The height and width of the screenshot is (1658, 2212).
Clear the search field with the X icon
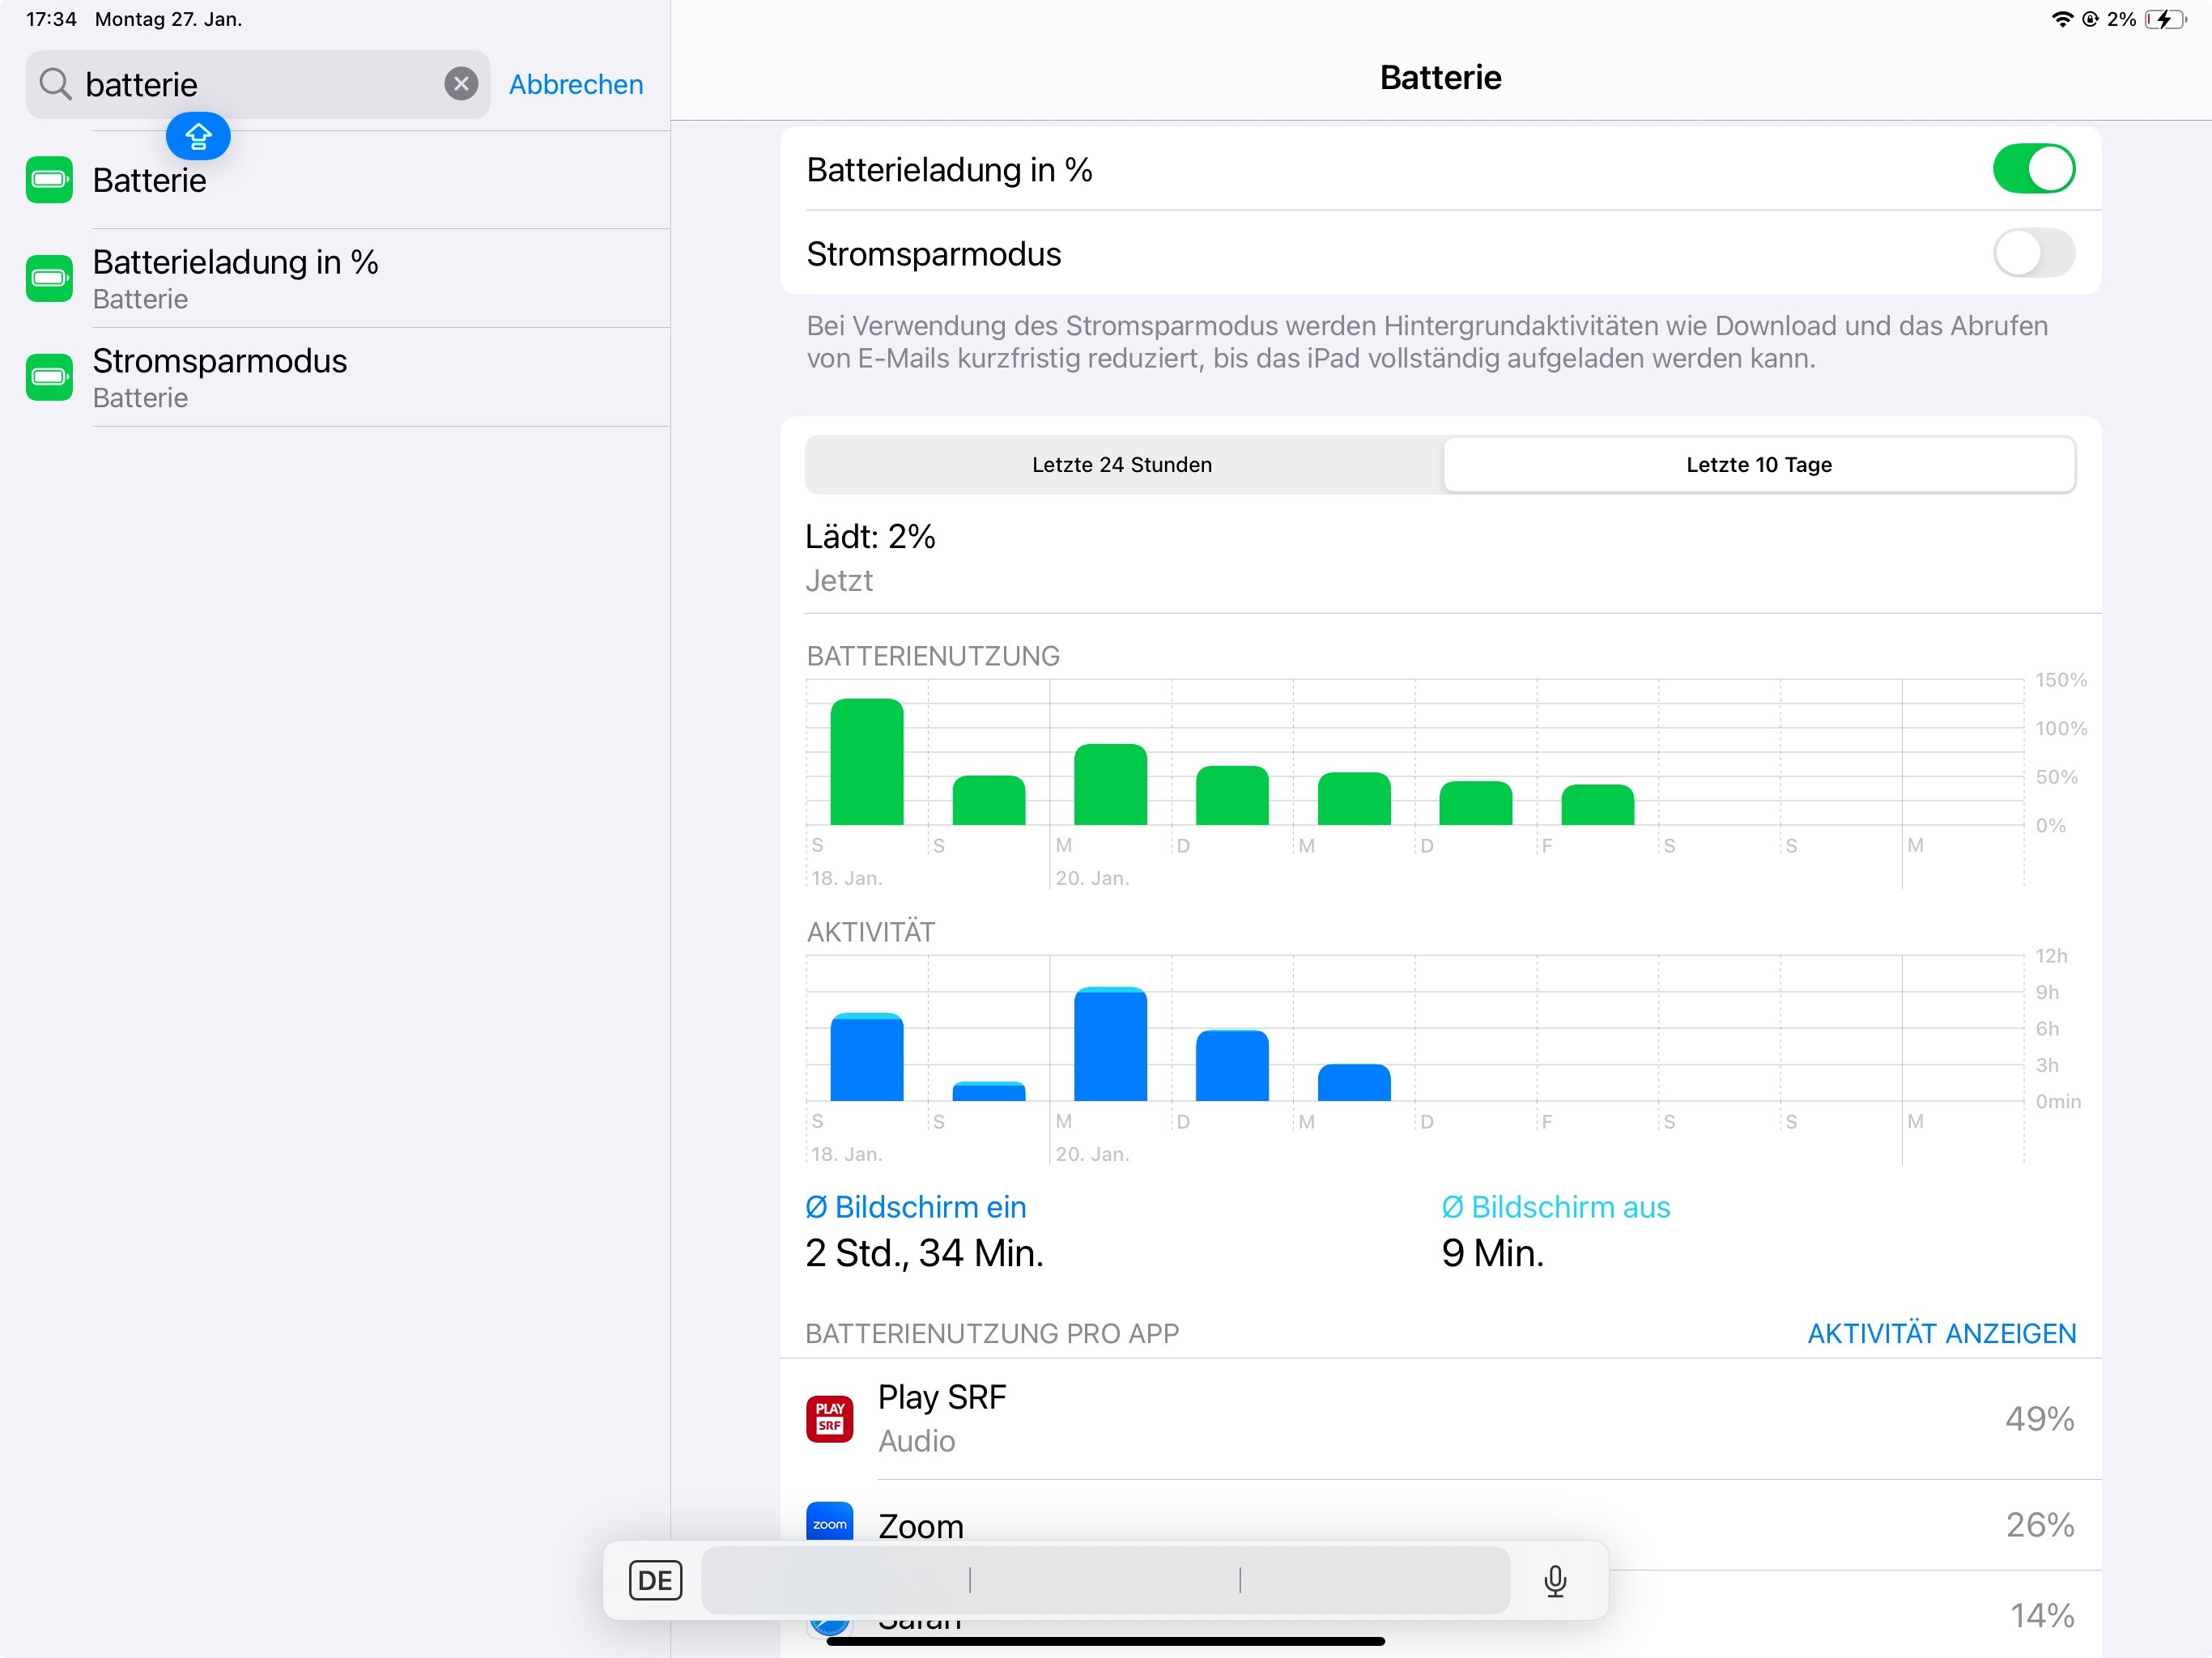(460, 84)
